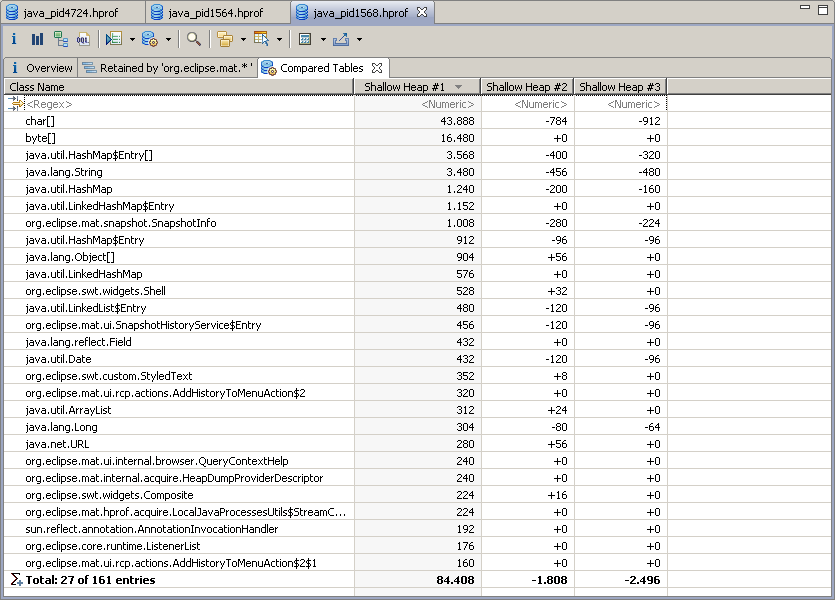Viewport: 835px width, 600px height.
Task: Sort by Shallow Heap #3 column header
Action: click(620, 87)
